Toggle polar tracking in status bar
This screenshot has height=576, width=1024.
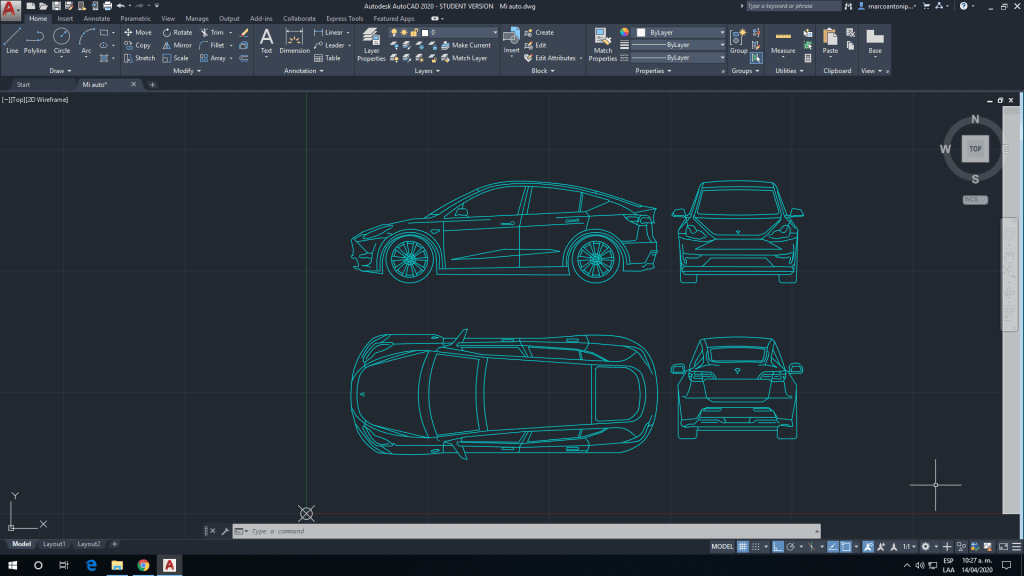pos(790,547)
